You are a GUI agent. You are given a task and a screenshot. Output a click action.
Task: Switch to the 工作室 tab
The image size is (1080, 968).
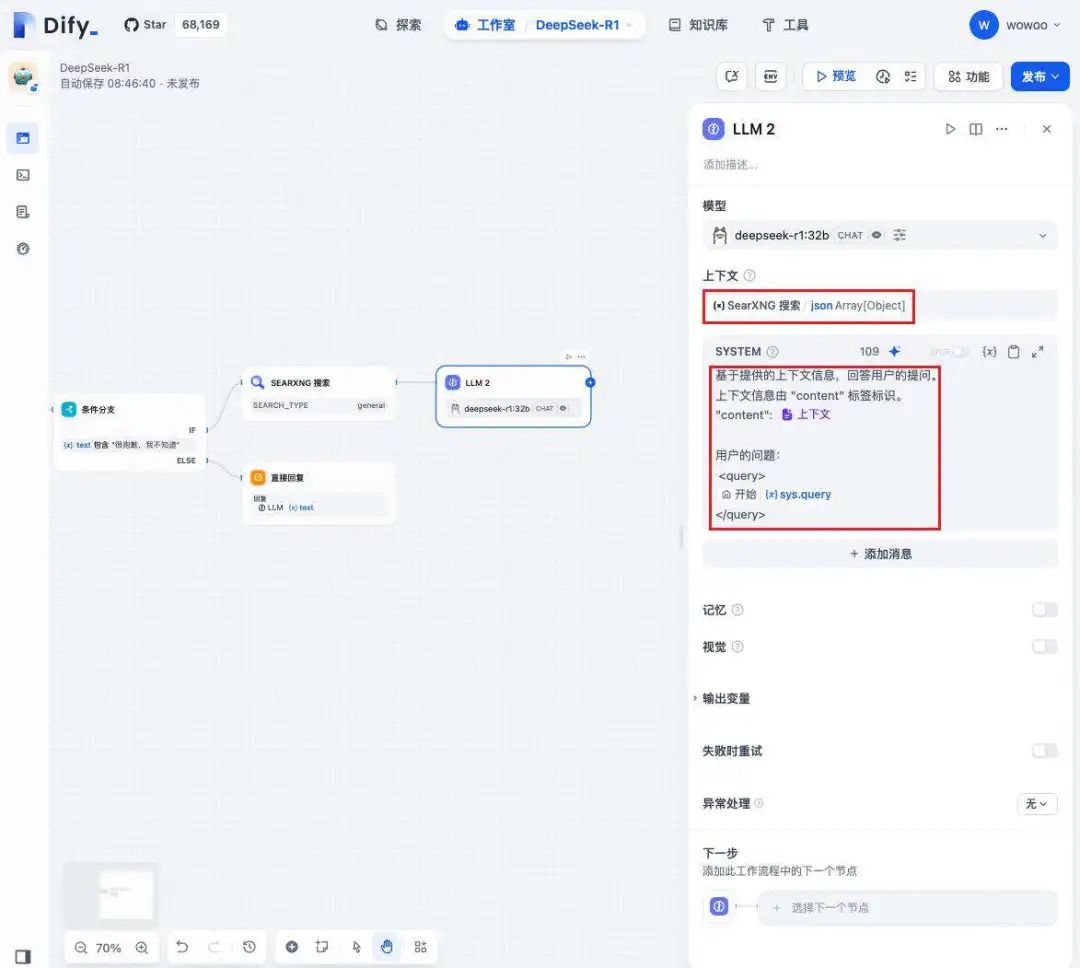(485, 25)
